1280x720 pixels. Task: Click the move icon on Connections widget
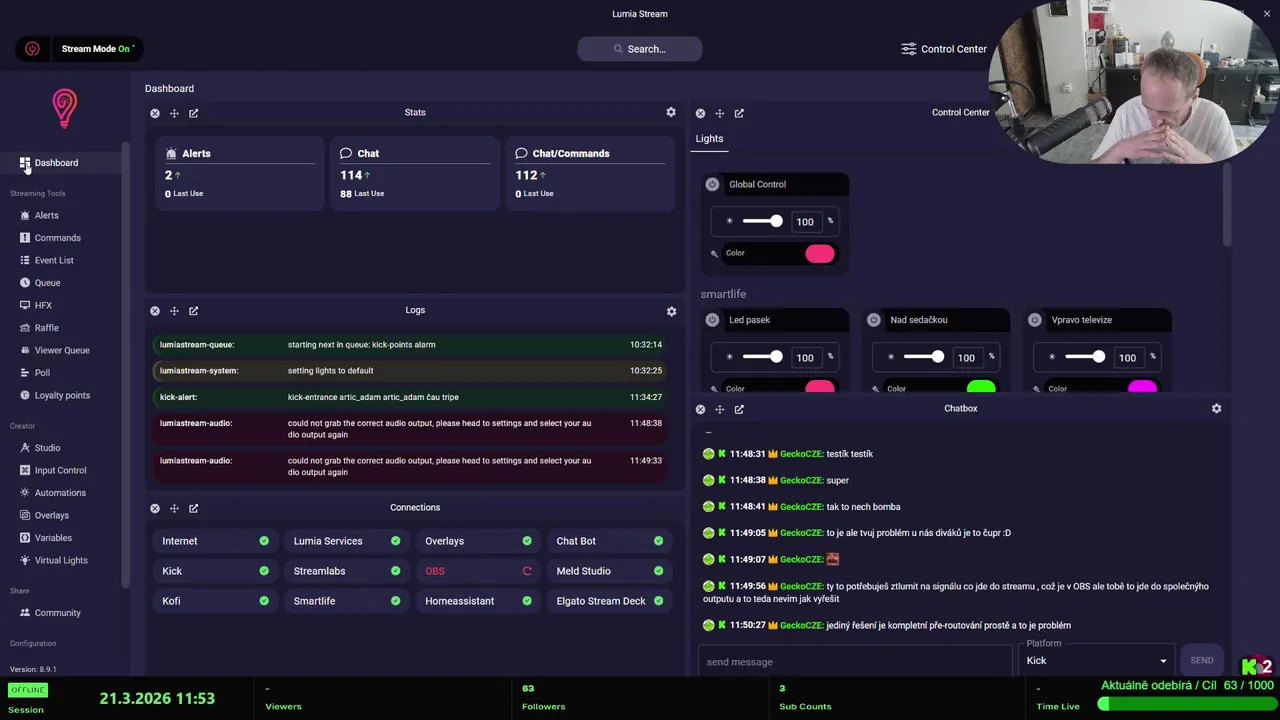(174, 508)
